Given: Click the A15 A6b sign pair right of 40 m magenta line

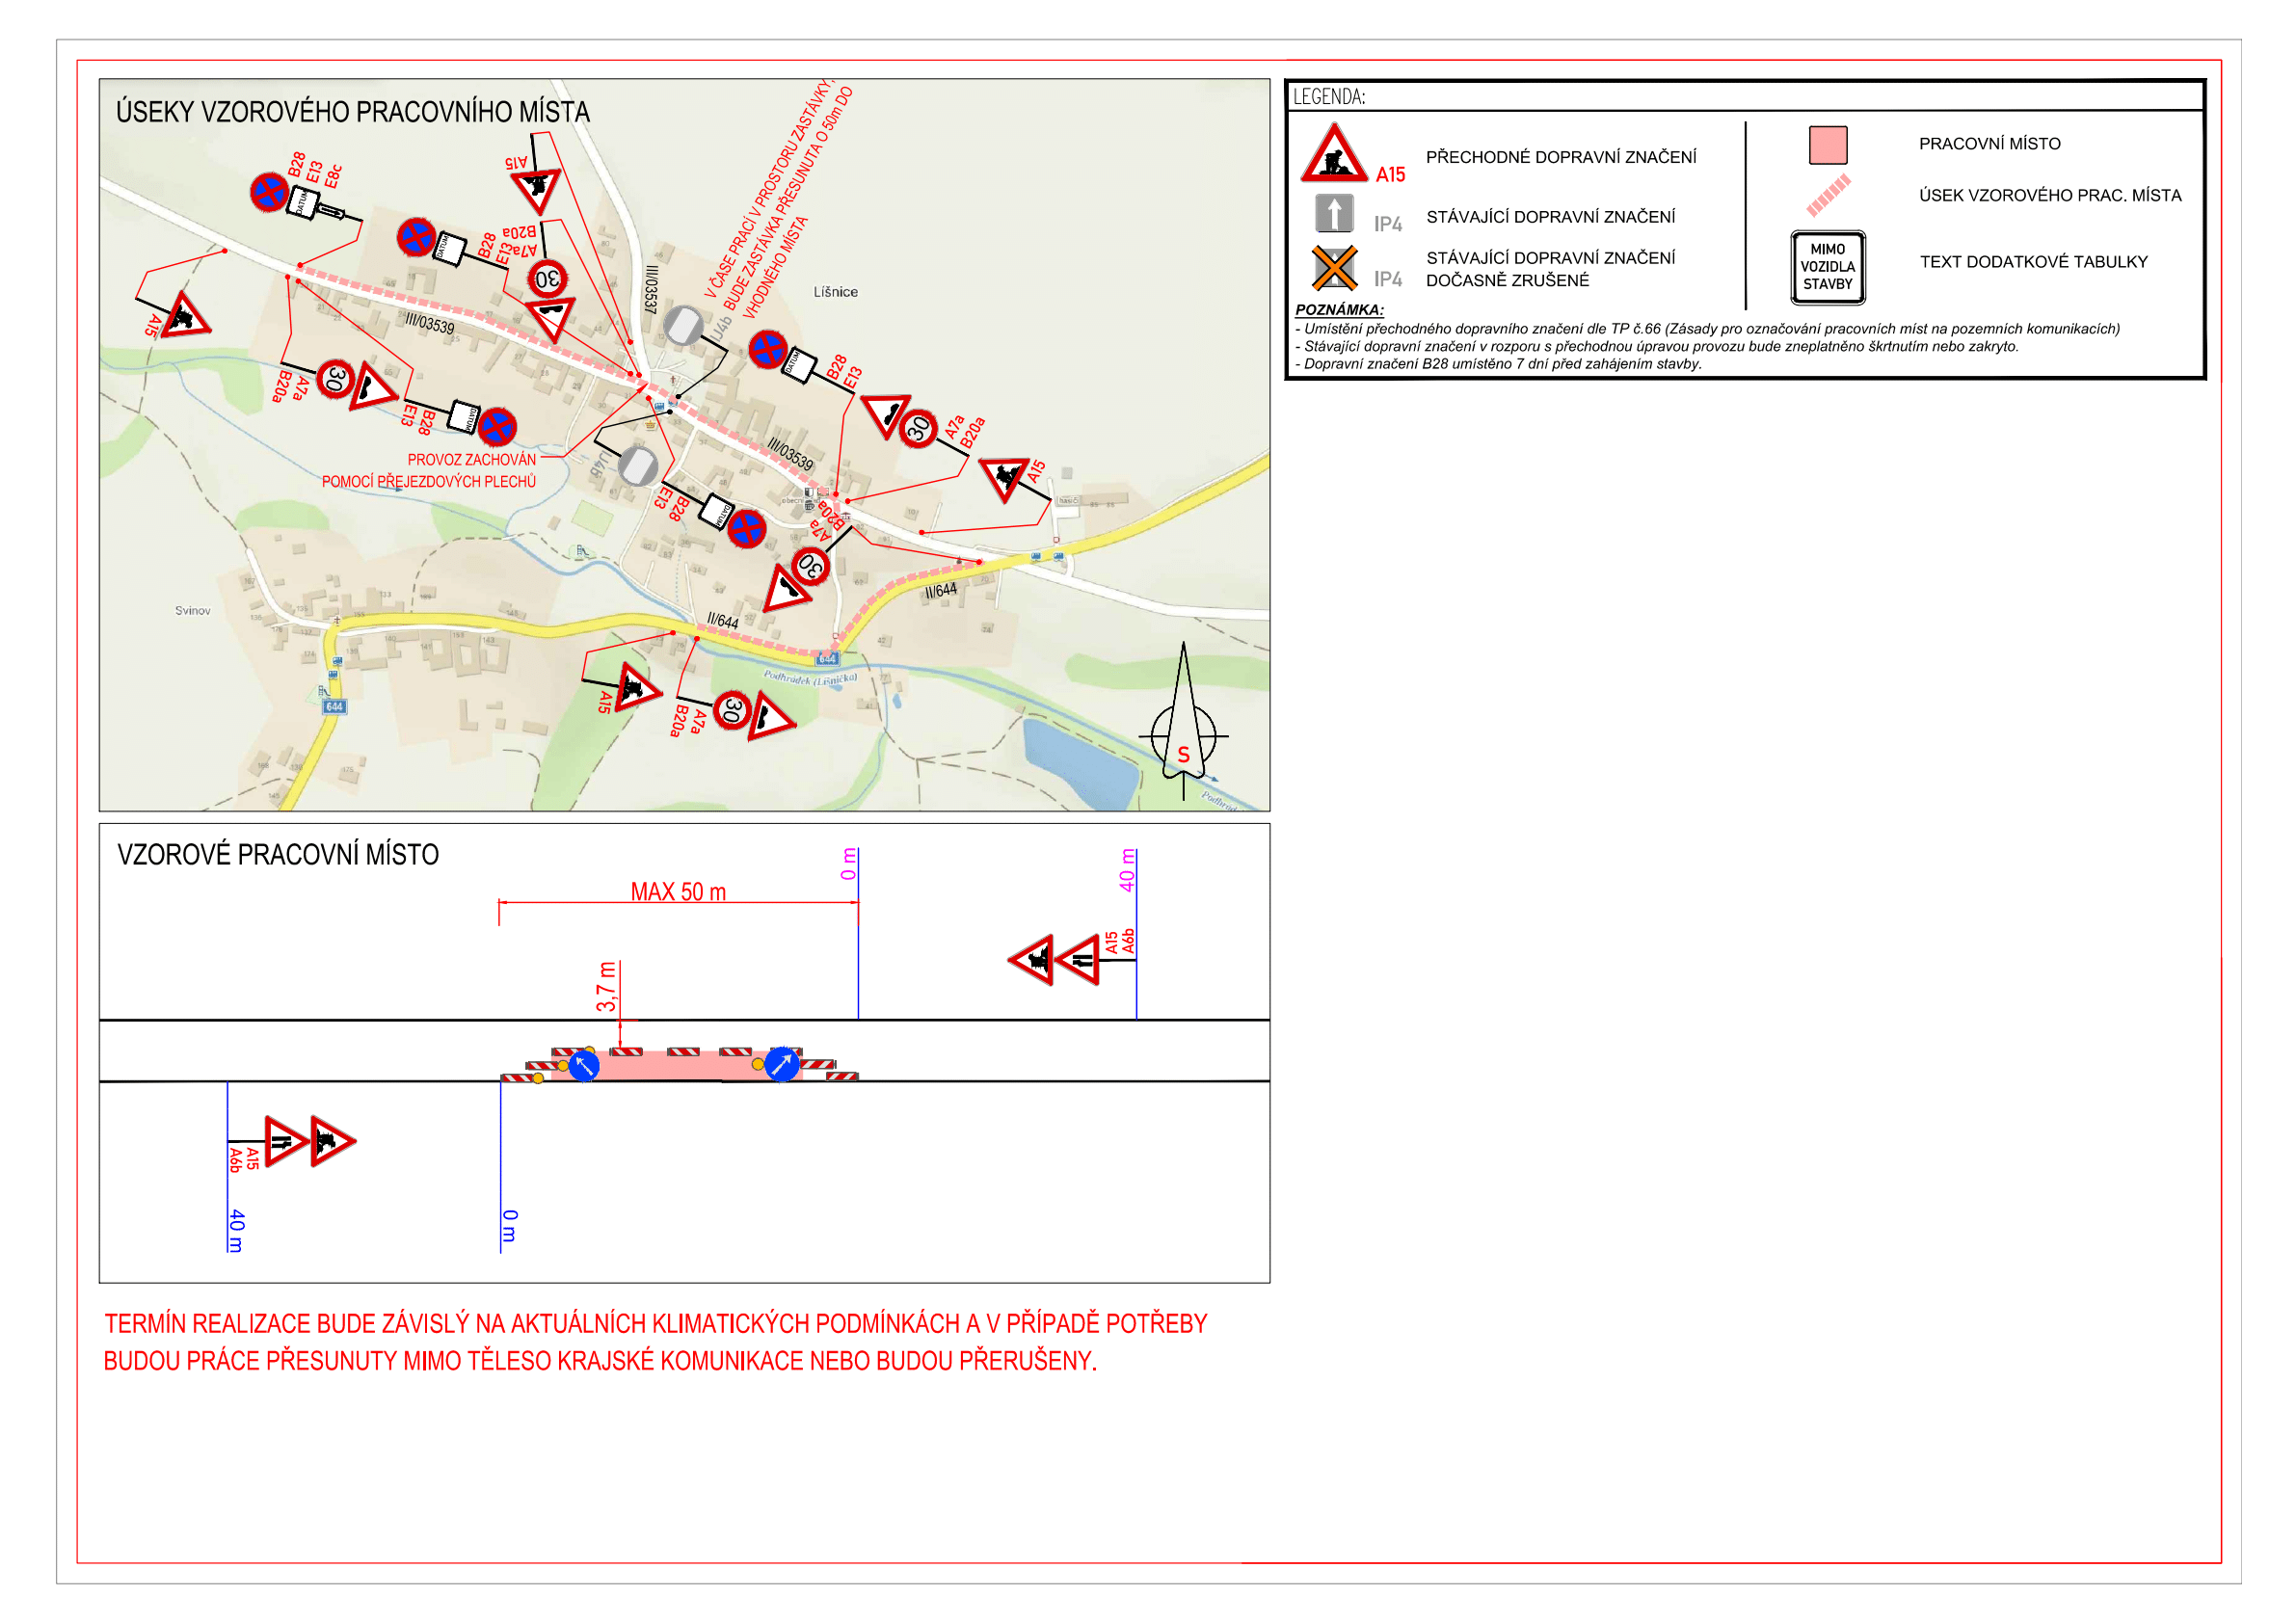Looking at the screenshot, I should click(1054, 960).
